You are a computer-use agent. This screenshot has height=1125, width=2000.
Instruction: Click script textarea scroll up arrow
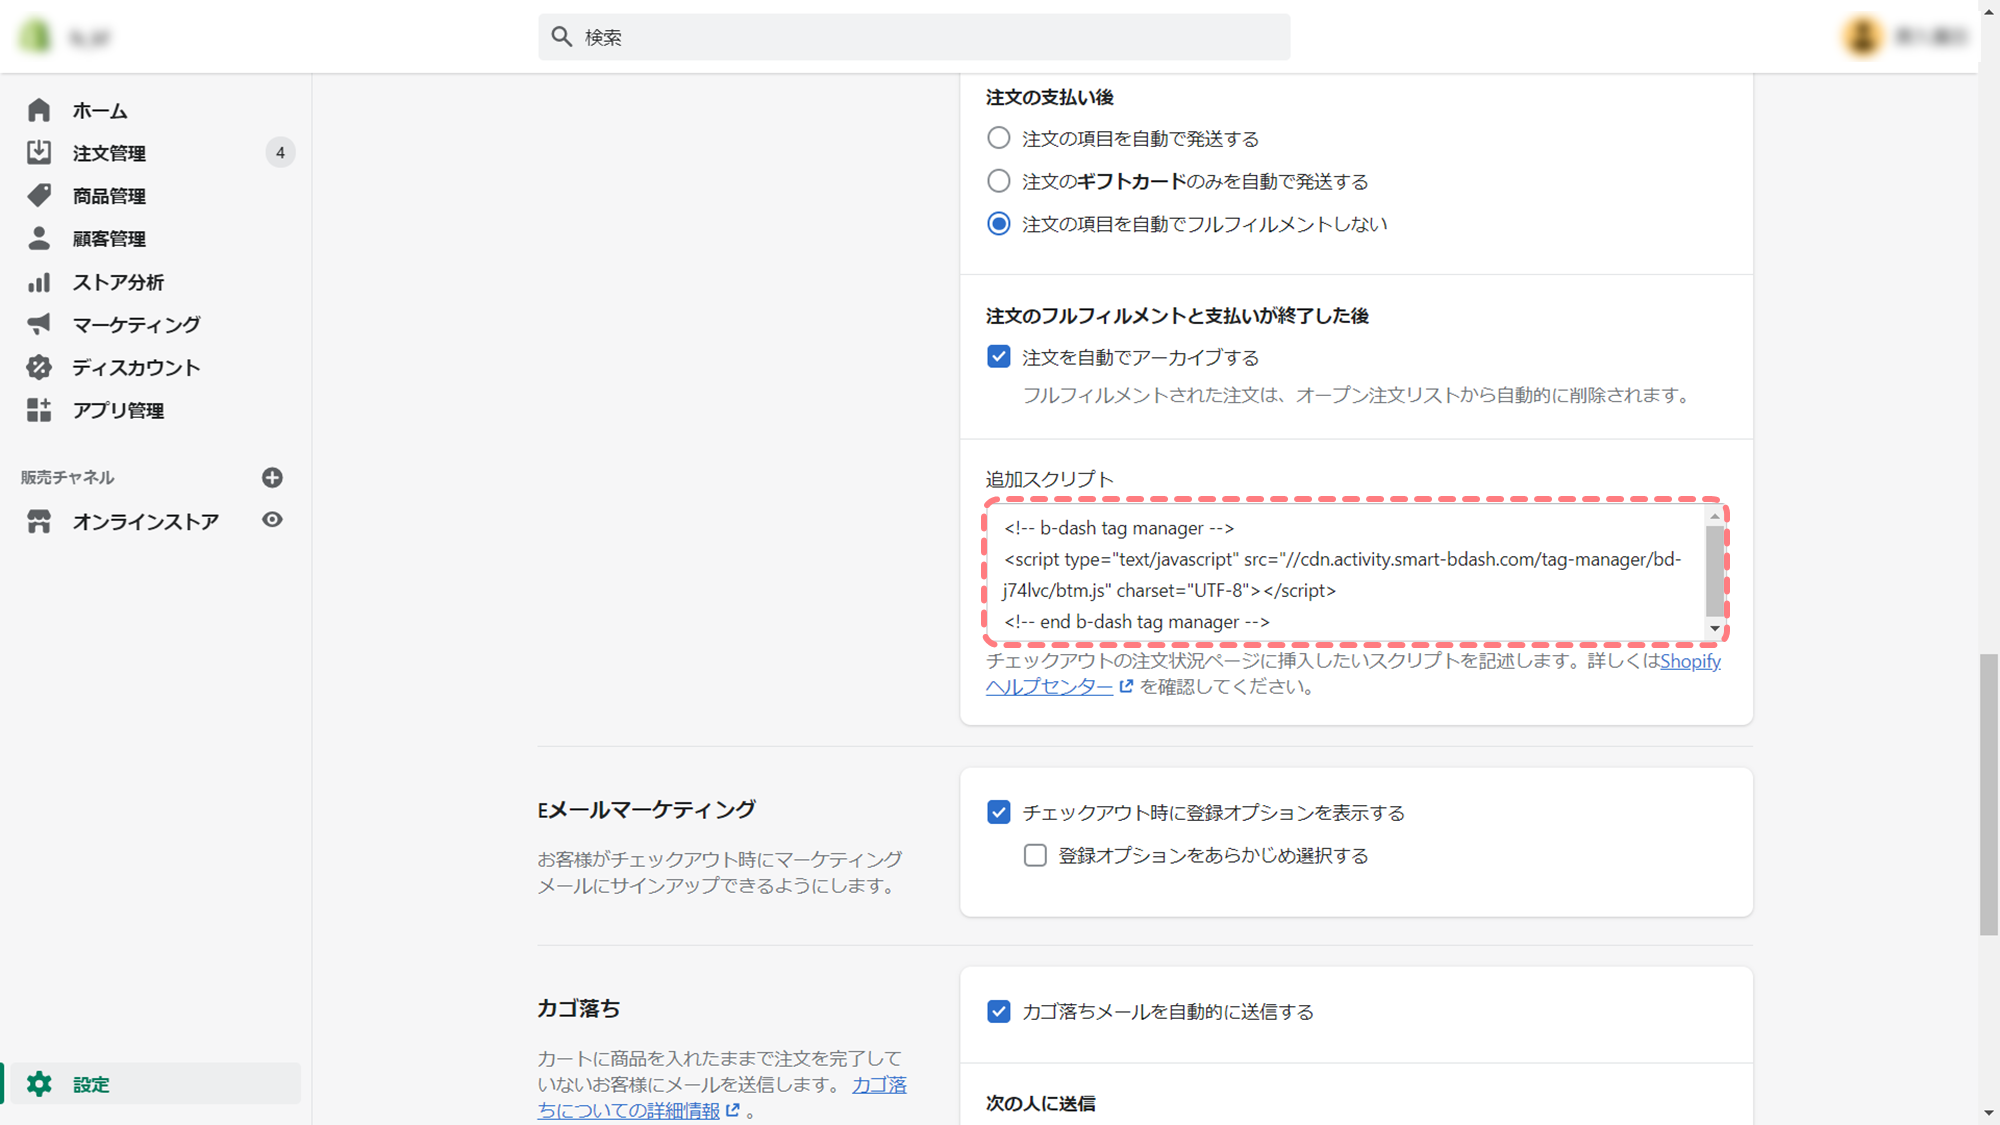coord(1715,516)
